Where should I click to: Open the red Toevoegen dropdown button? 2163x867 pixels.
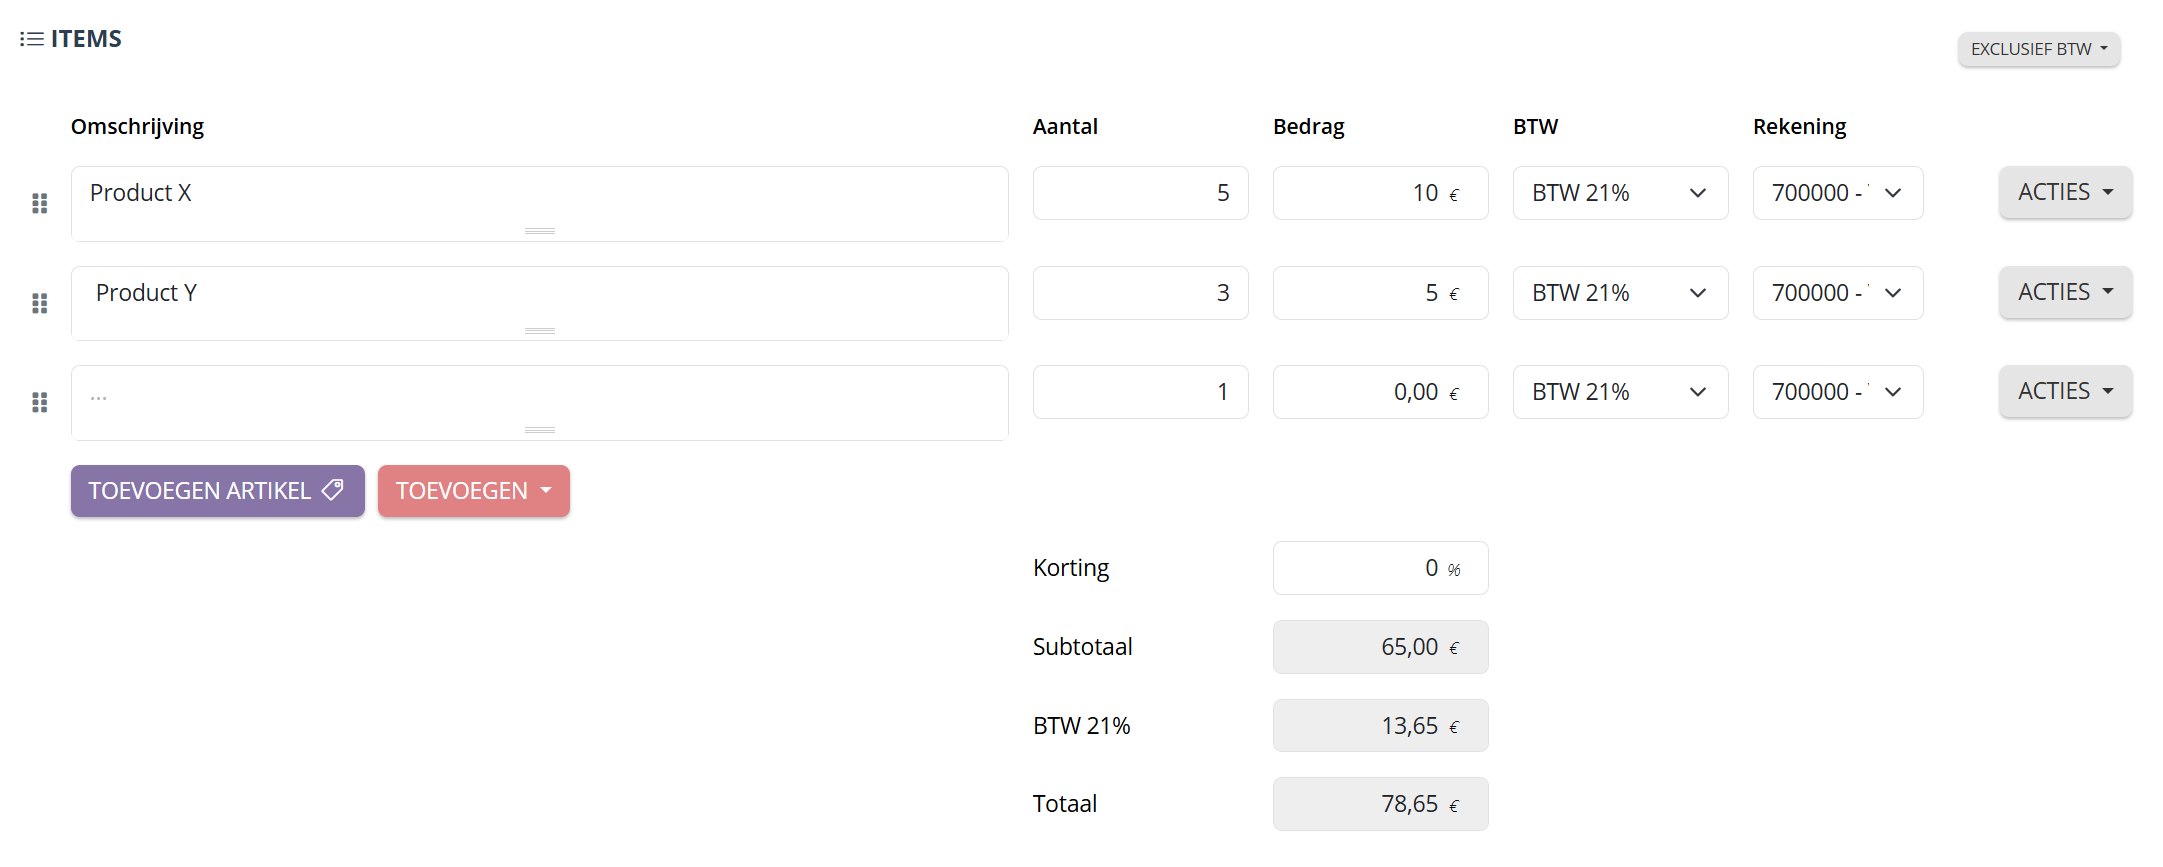coord(473,491)
